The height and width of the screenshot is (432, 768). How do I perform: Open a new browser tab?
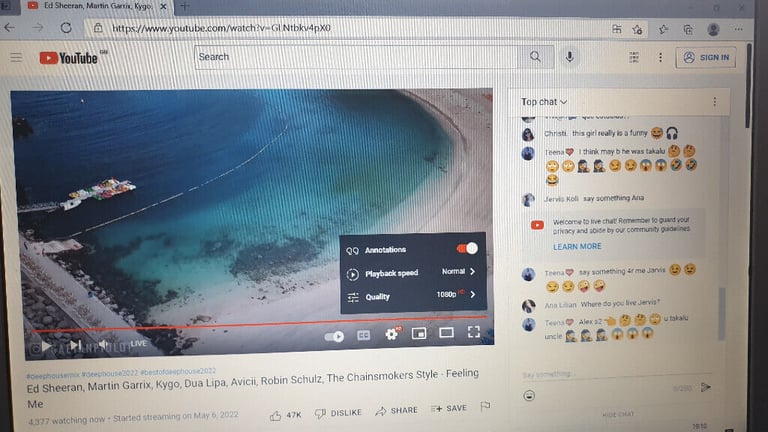pyautogui.click(x=185, y=6)
